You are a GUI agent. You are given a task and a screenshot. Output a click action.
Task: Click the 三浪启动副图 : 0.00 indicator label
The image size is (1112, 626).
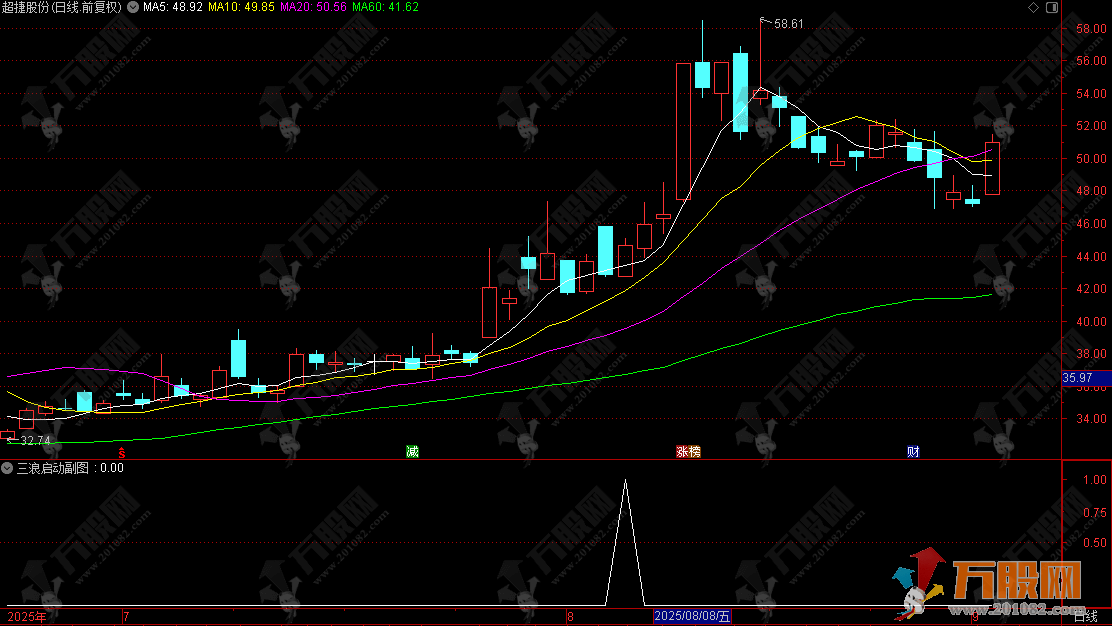pyautogui.click(x=70, y=468)
